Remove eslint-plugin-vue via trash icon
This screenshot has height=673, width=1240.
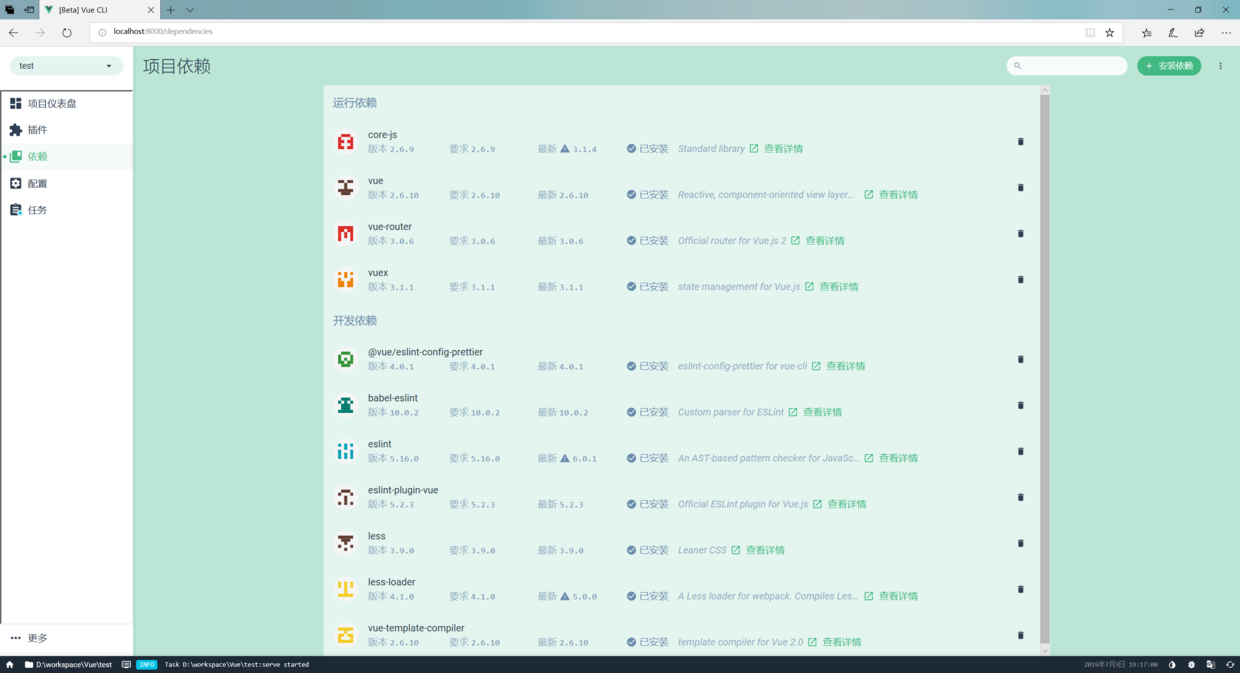(1020, 497)
